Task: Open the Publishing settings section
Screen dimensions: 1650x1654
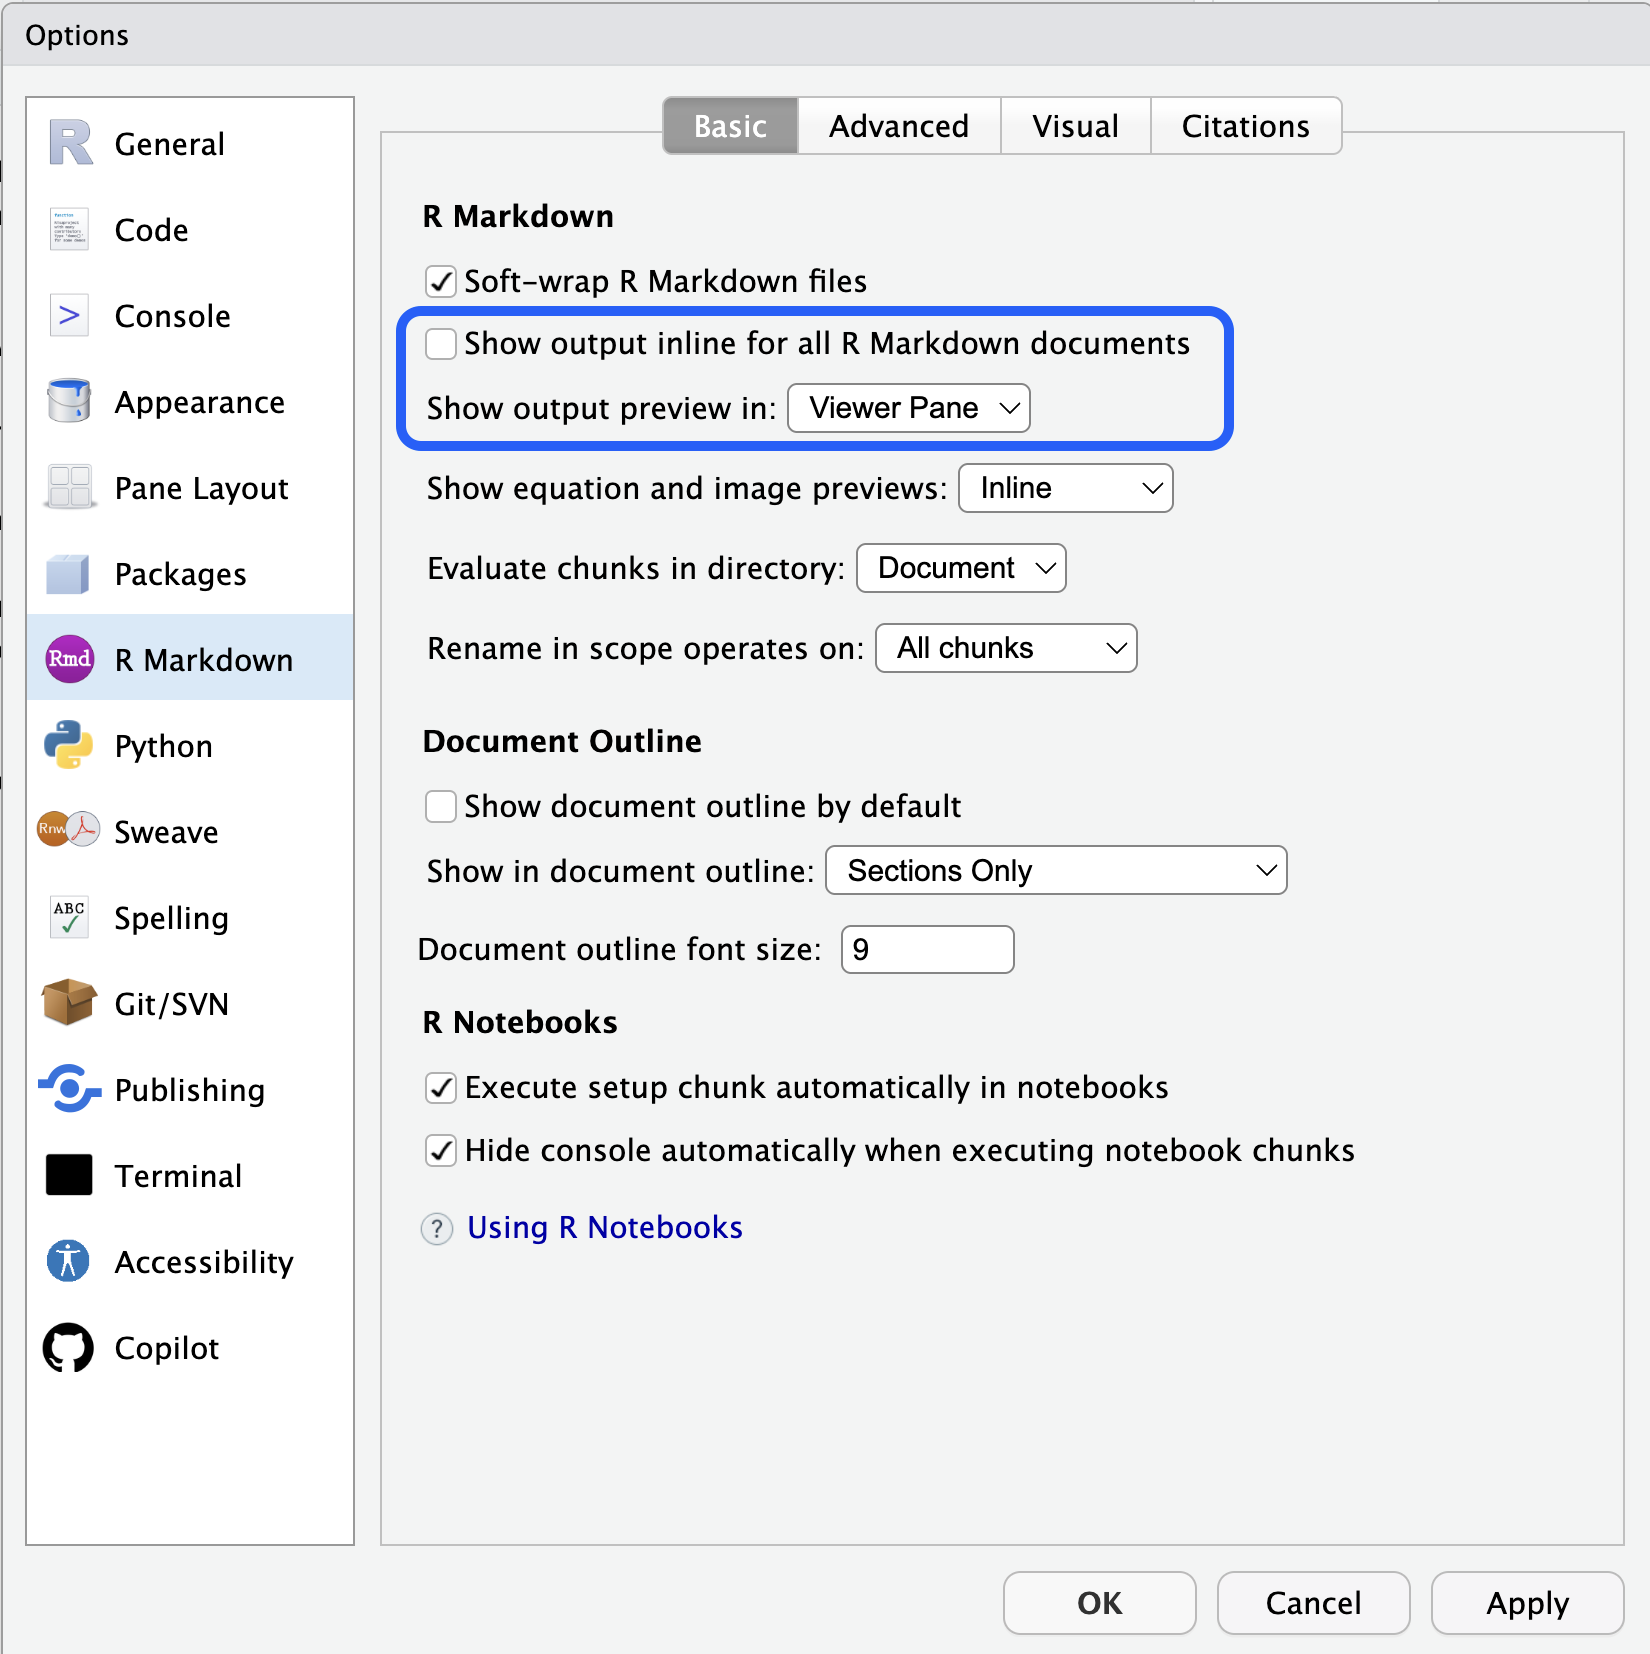Action: 68,1089
